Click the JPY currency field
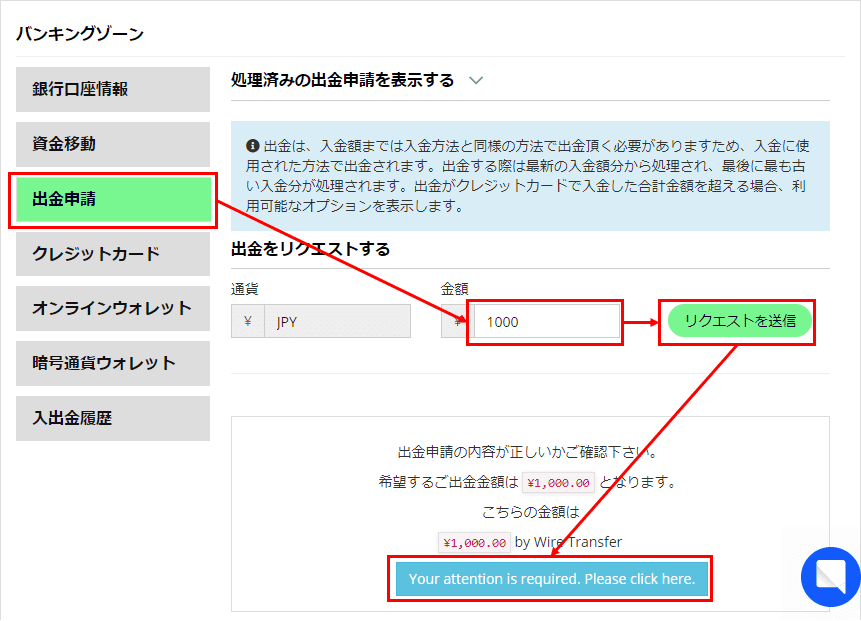This screenshot has height=621, width=861. pos(337,321)
